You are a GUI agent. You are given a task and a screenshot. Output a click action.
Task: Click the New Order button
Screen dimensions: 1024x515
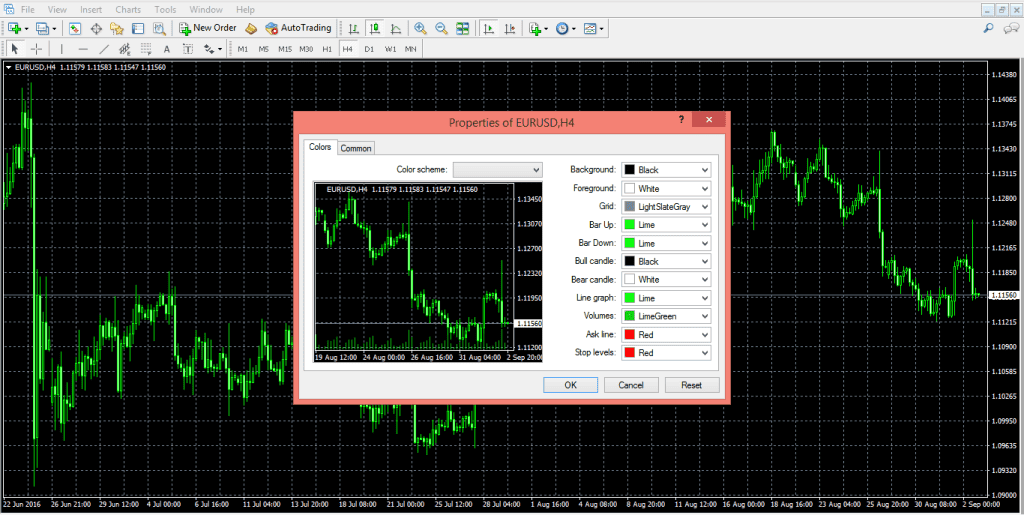(x=208, y=28)
